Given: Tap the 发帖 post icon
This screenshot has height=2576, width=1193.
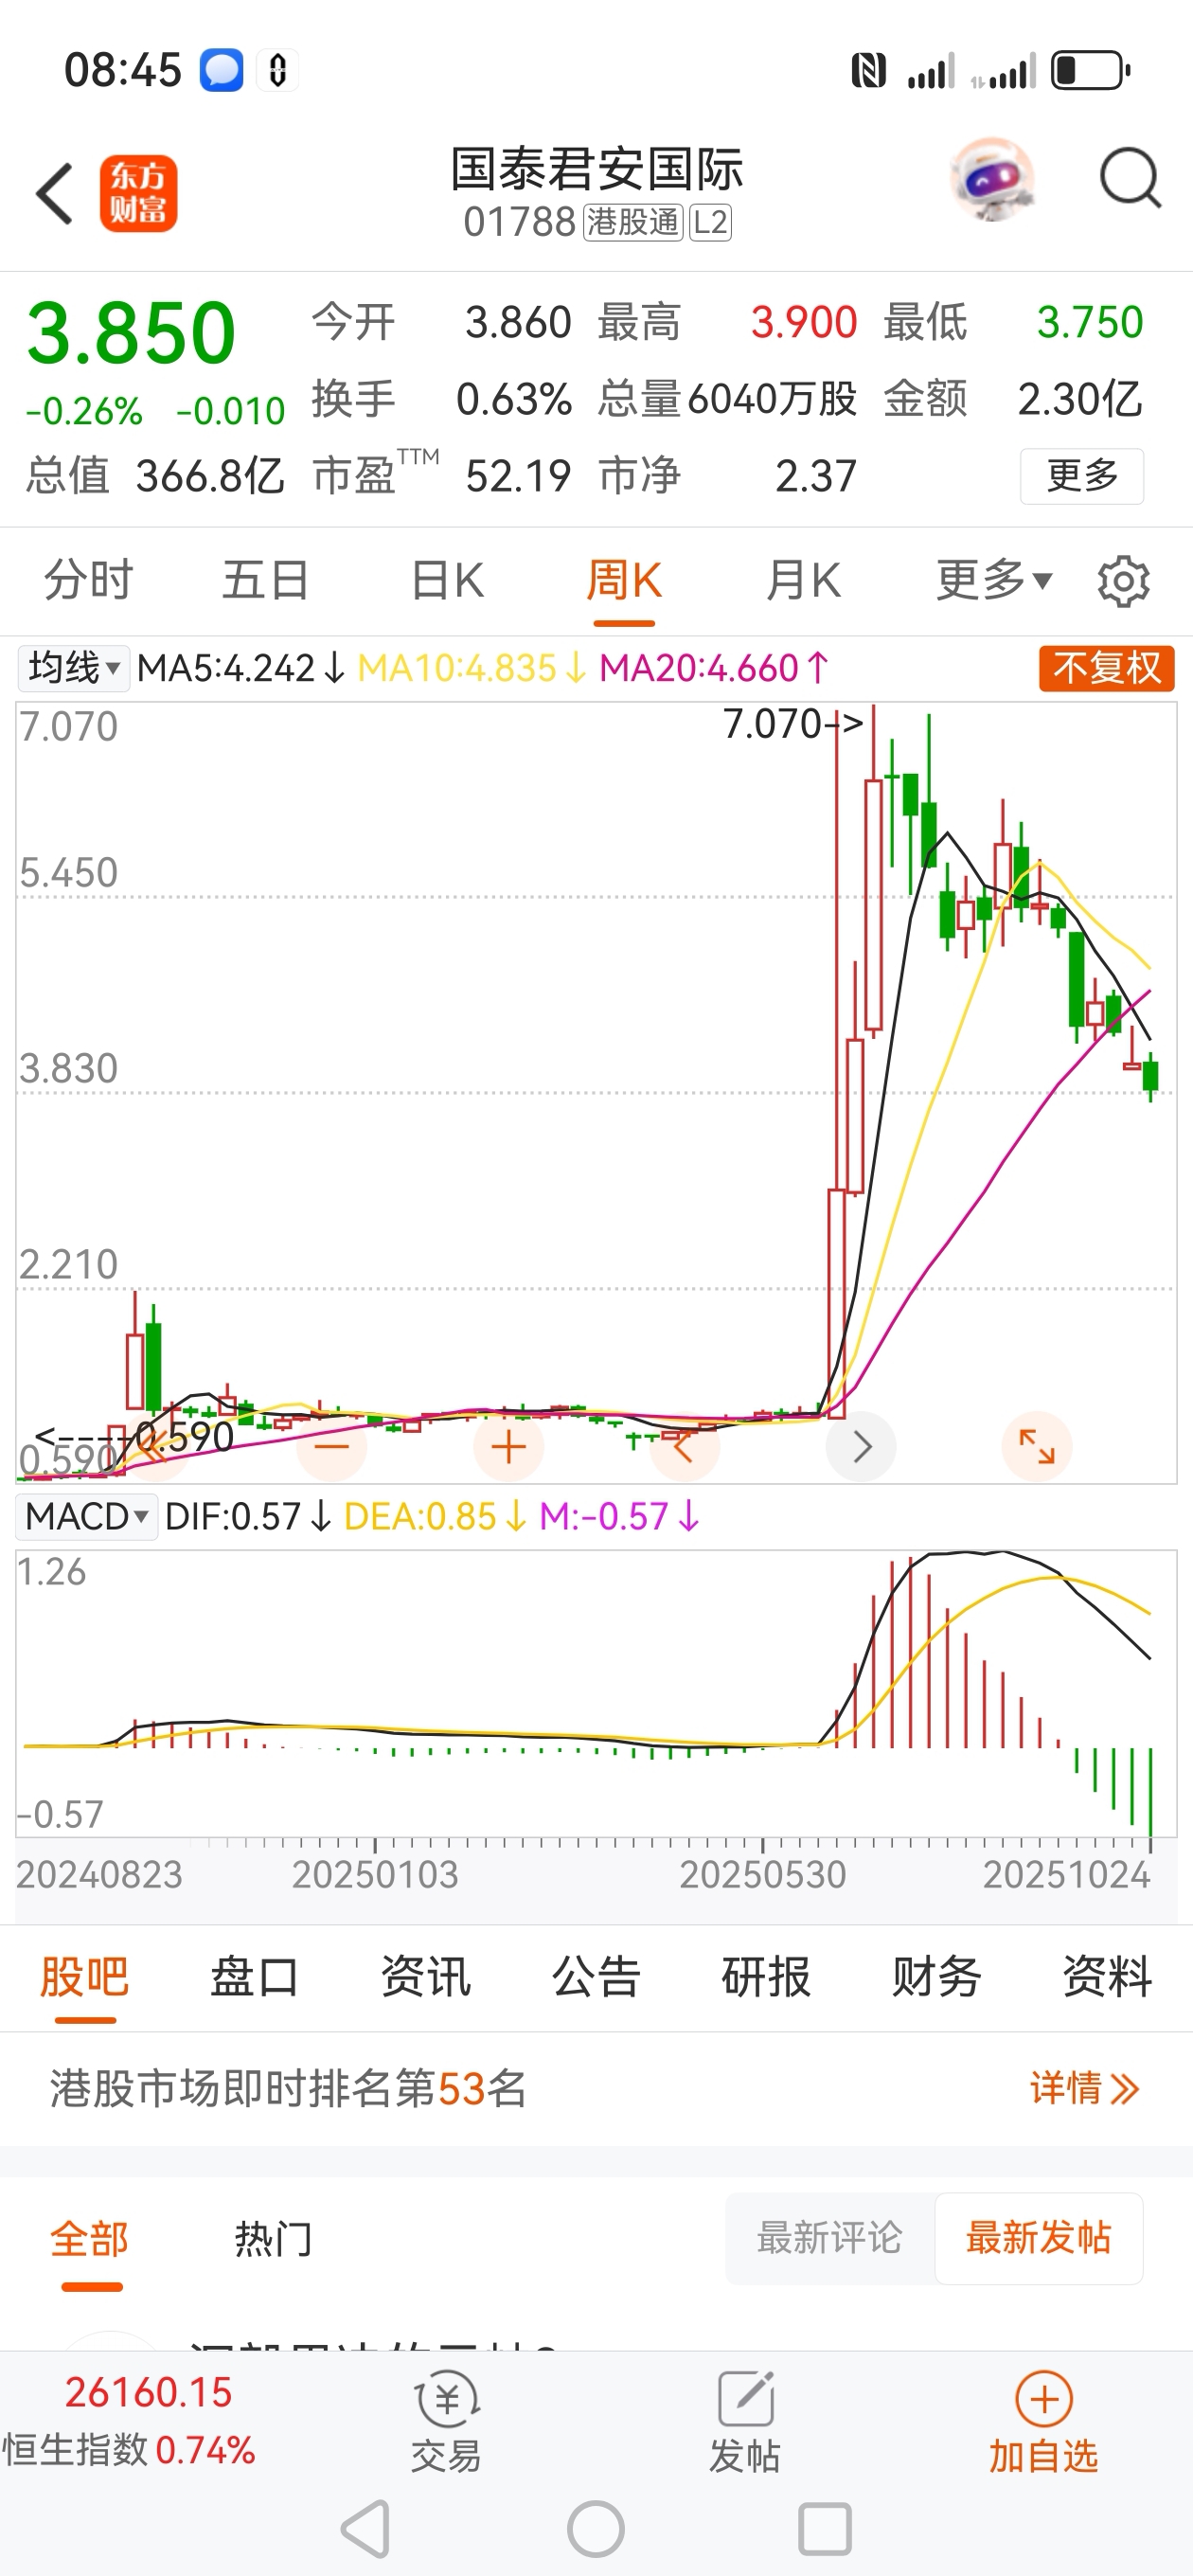Looking at the screenshot, I should (745, 2421).
